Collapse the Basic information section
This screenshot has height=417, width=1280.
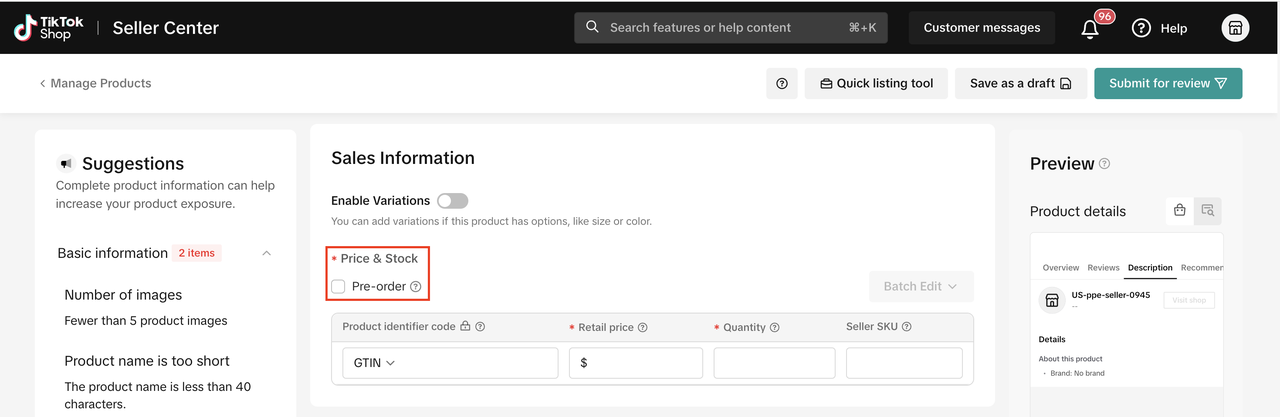click(266, 253)
